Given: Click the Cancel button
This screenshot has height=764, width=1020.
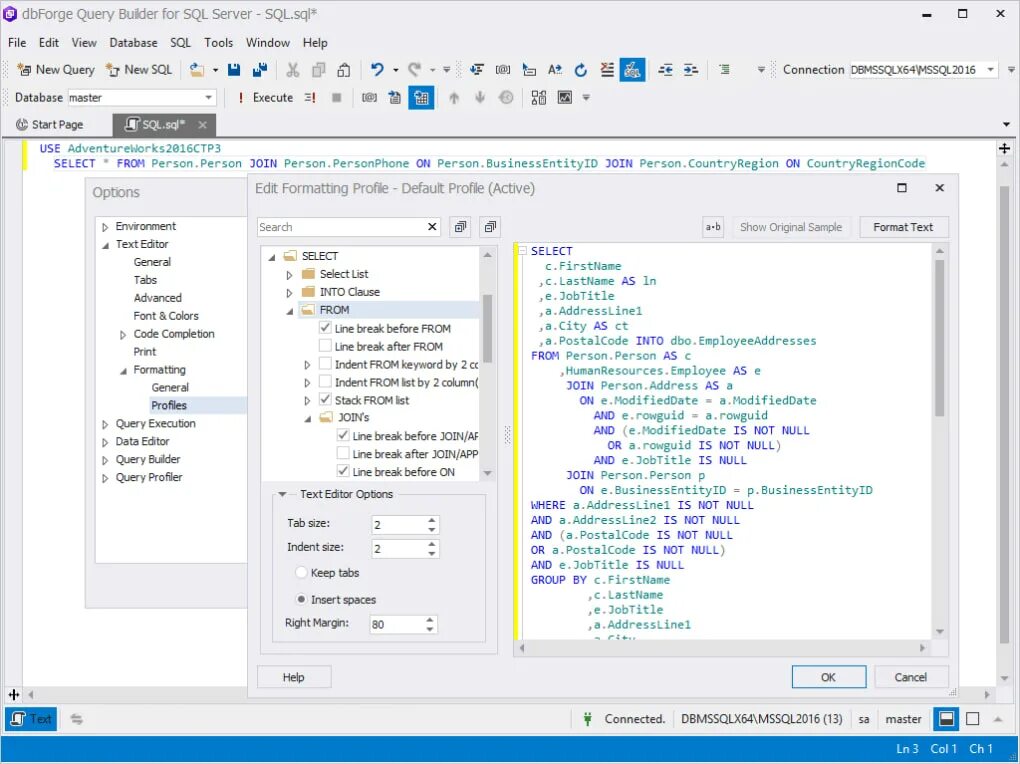Looking at the screenshot, I should click(910, 677).
